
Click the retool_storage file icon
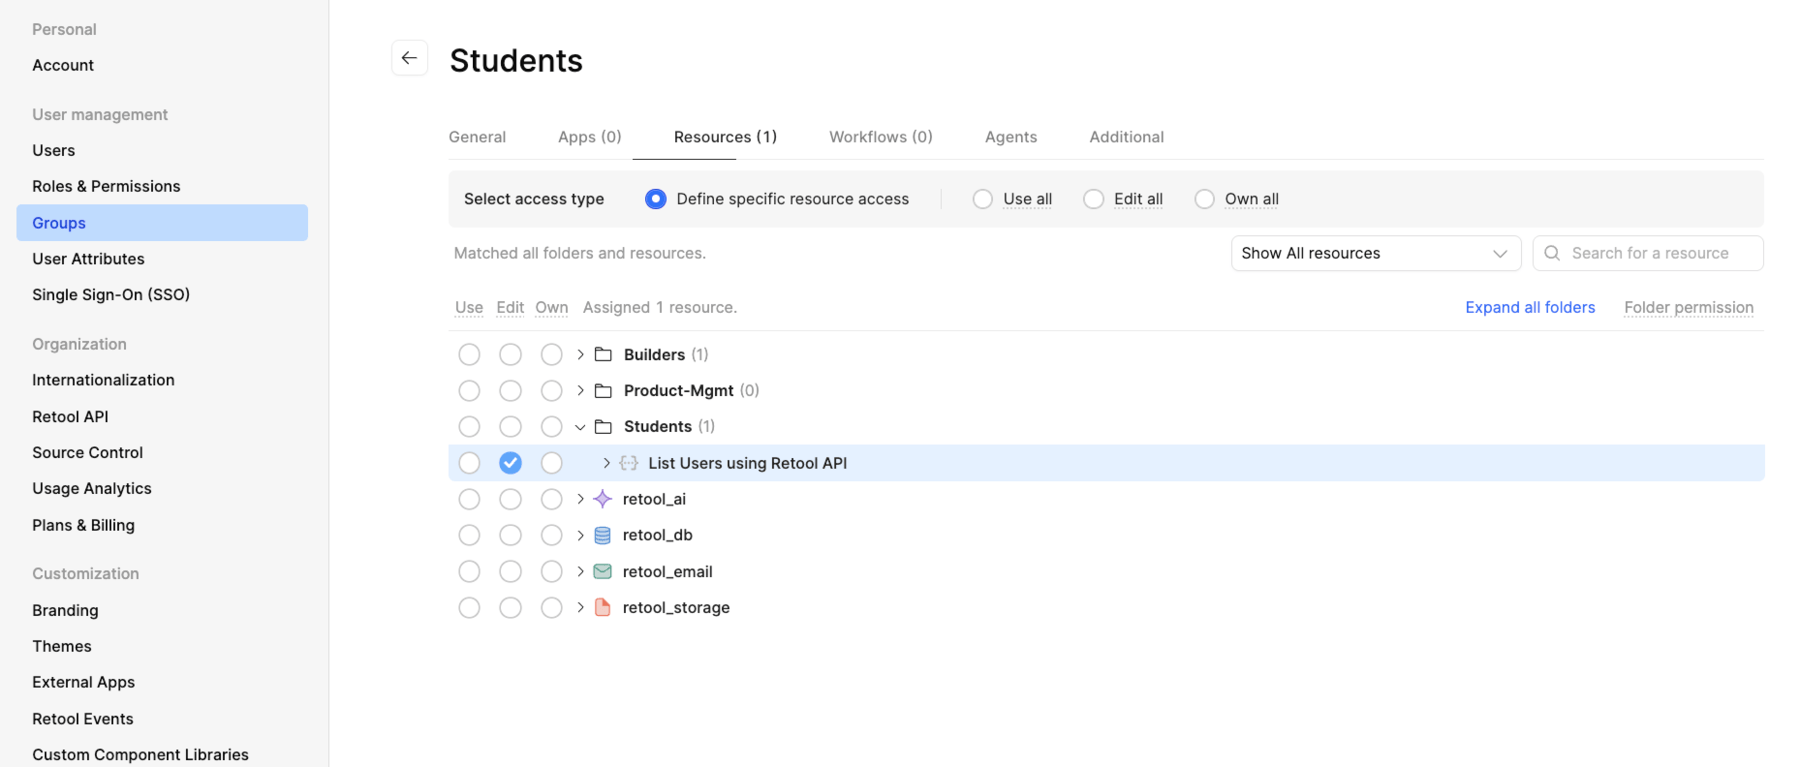coord(602,607)
